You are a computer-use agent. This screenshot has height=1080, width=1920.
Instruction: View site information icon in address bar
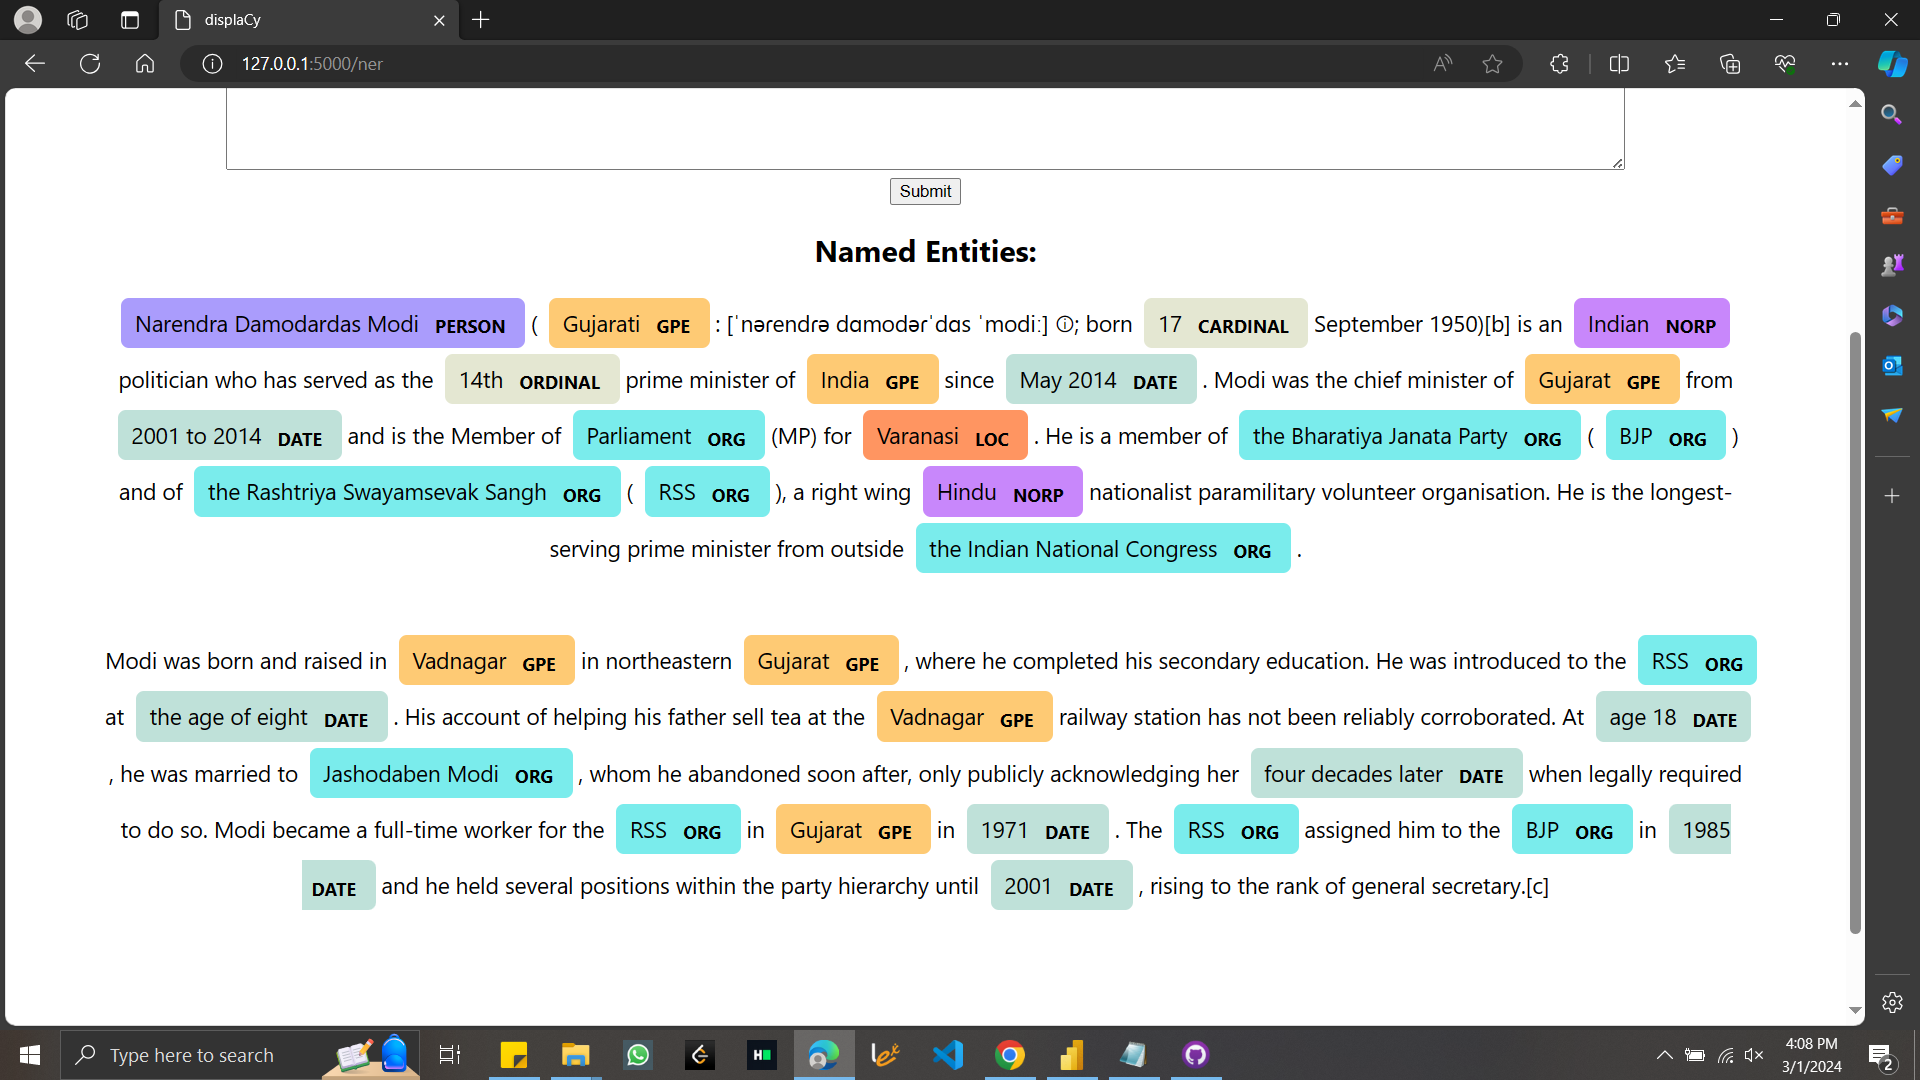(x=212, y=63)
